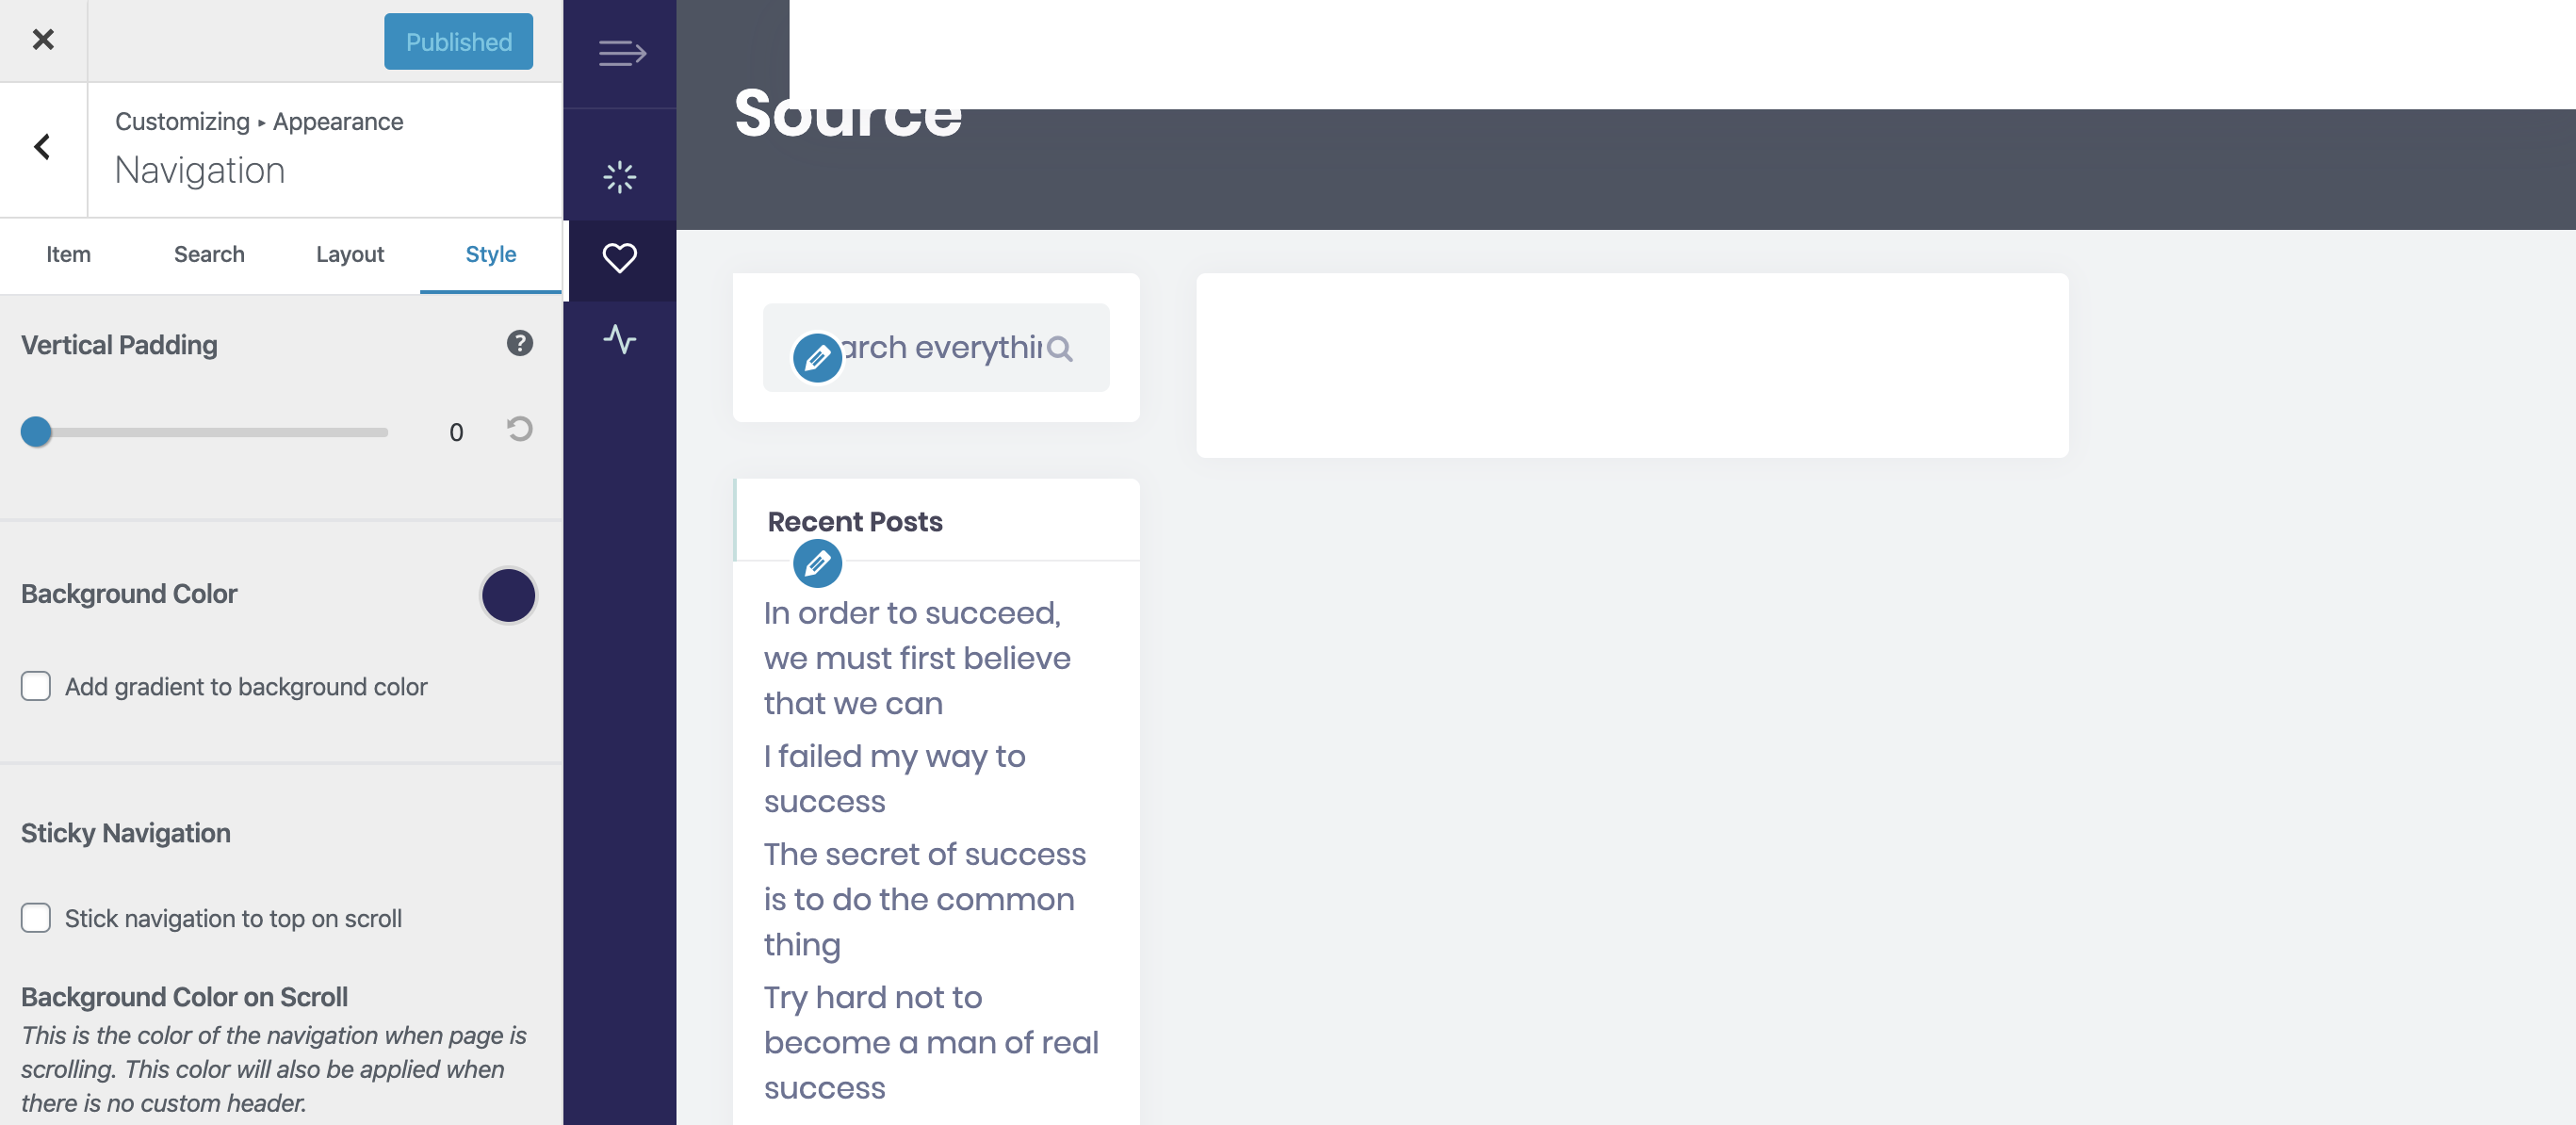
Task: Edit the search widget via pencil icon
Action: (817, 358)
